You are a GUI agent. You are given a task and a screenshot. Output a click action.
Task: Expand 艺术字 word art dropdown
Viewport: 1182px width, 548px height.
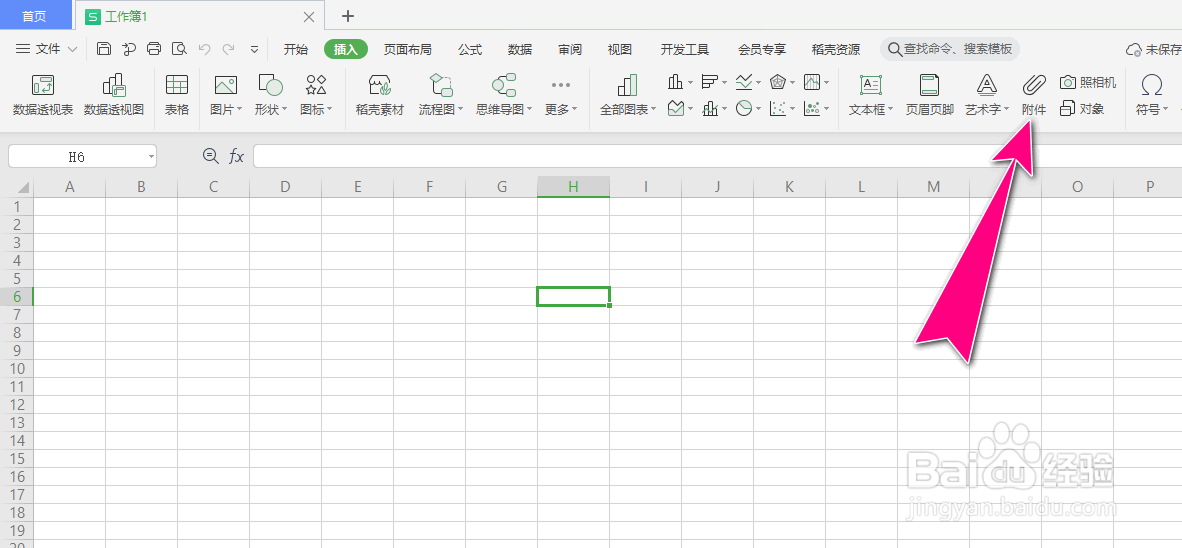click(1006, 109)
